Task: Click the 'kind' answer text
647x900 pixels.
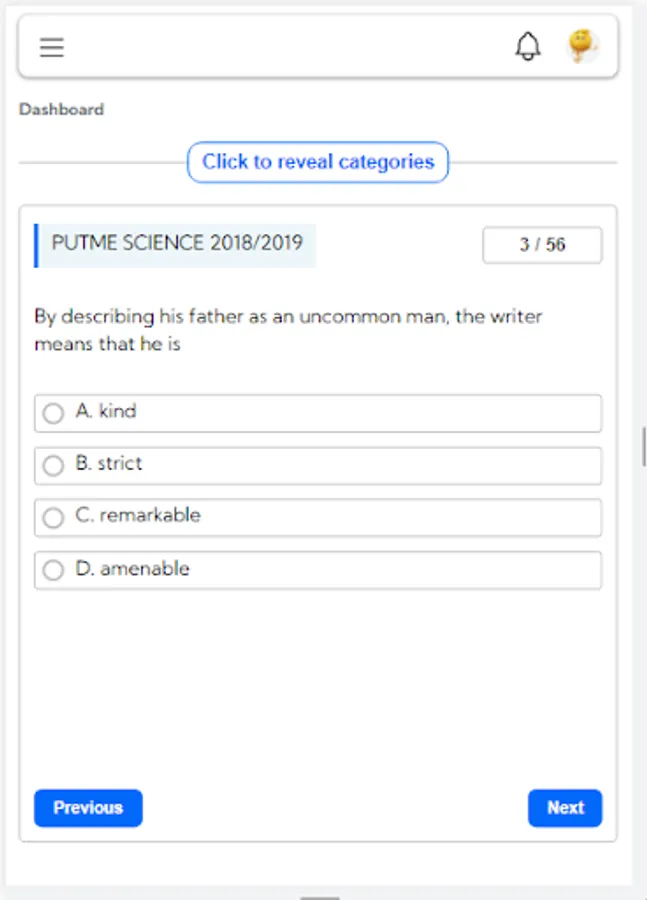Action: [x=117, y=411]
